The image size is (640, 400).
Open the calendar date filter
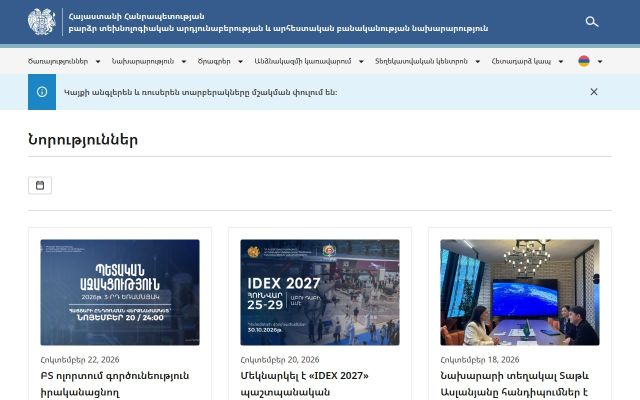[x=40, y=185]
